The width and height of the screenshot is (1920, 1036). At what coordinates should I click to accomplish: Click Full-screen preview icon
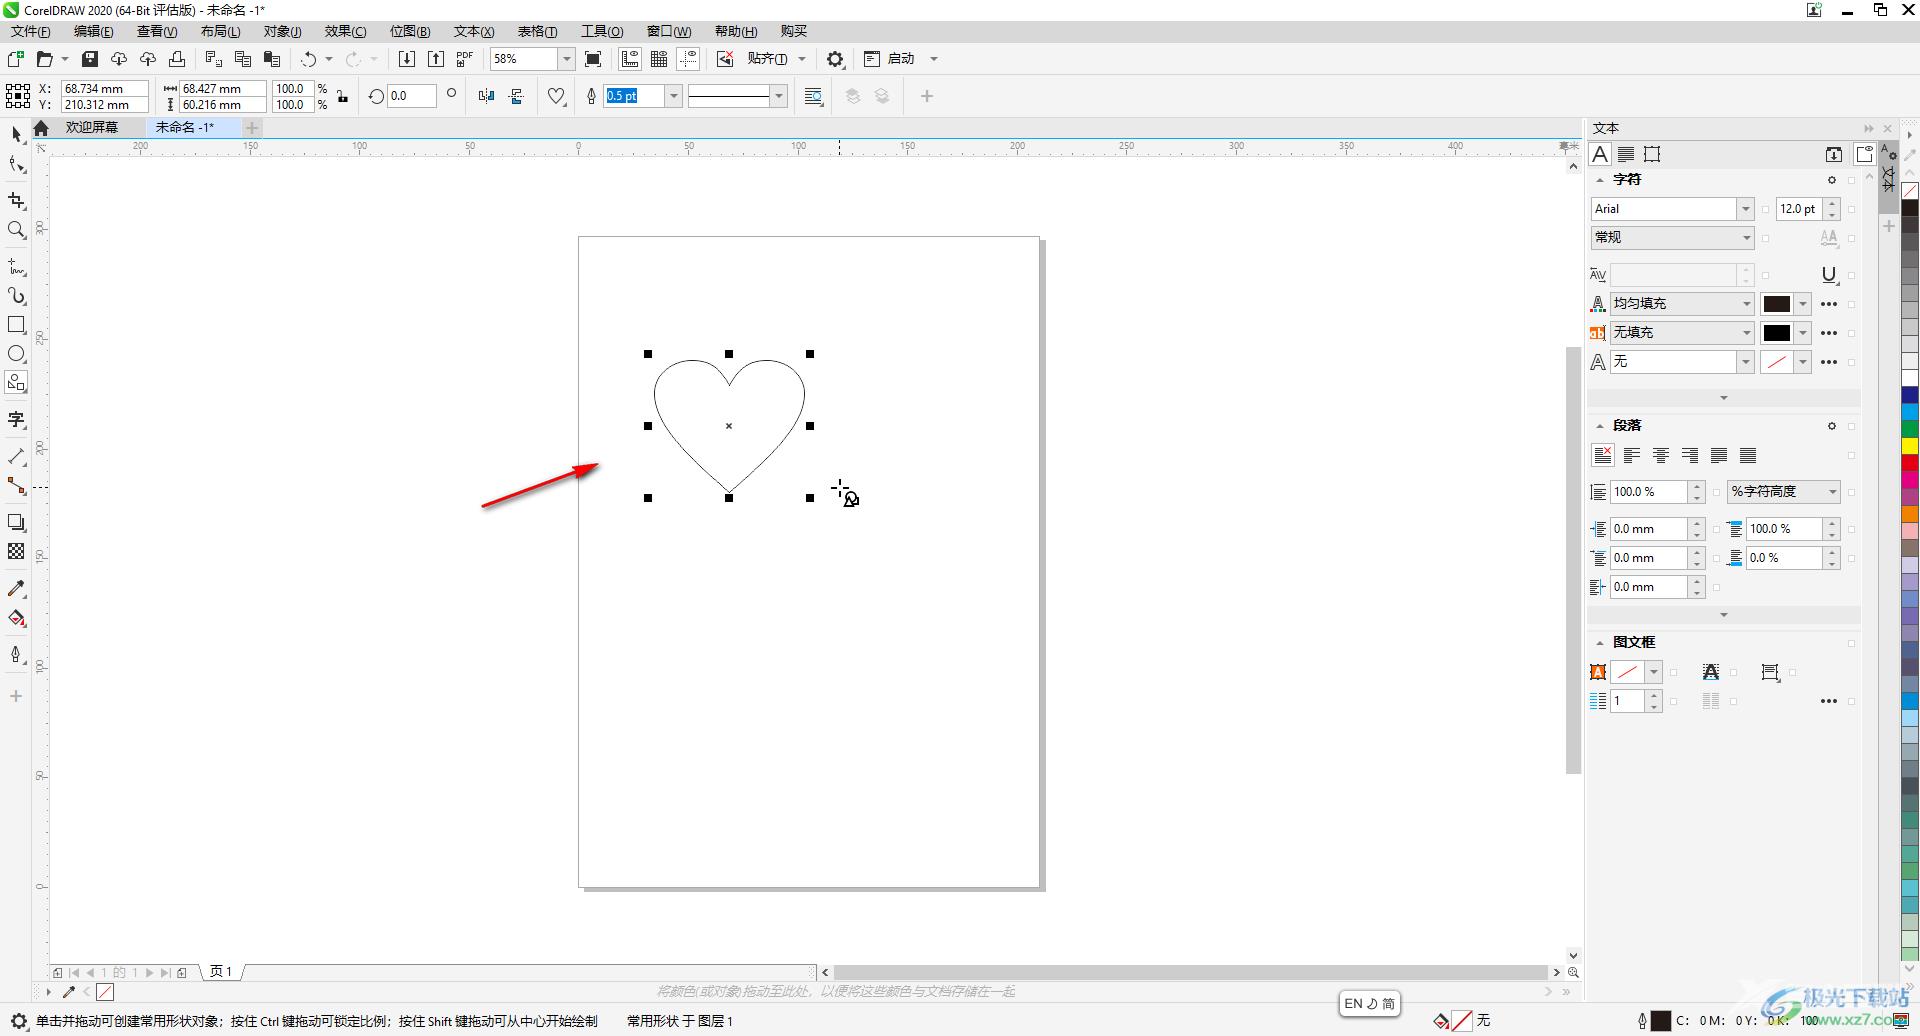593,59
